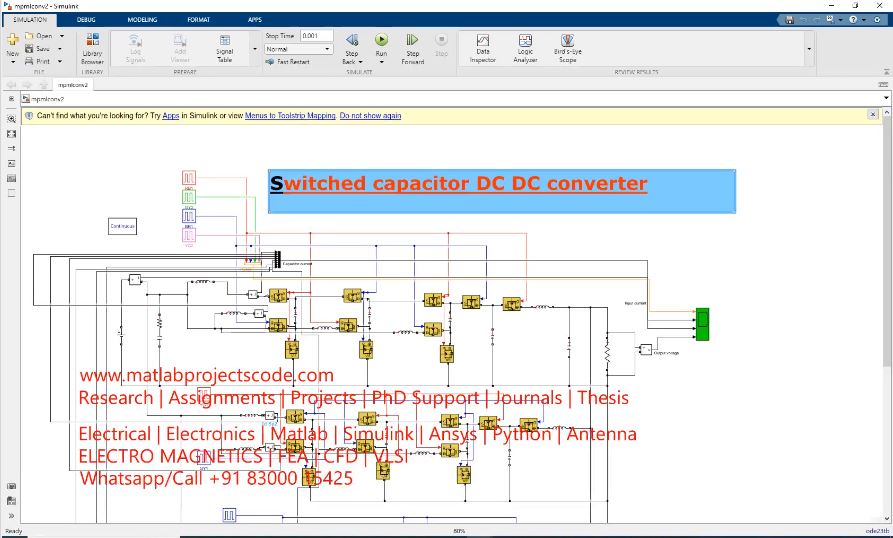The width and height of the screenshot is (893, 538).
Task: Select the green pulse generator block
Action: [x=189, y=197]
